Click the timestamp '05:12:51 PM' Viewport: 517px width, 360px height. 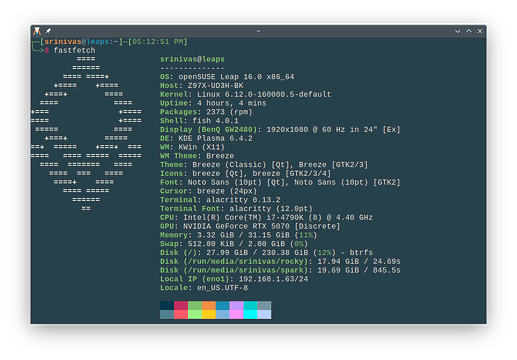[158, 42]
